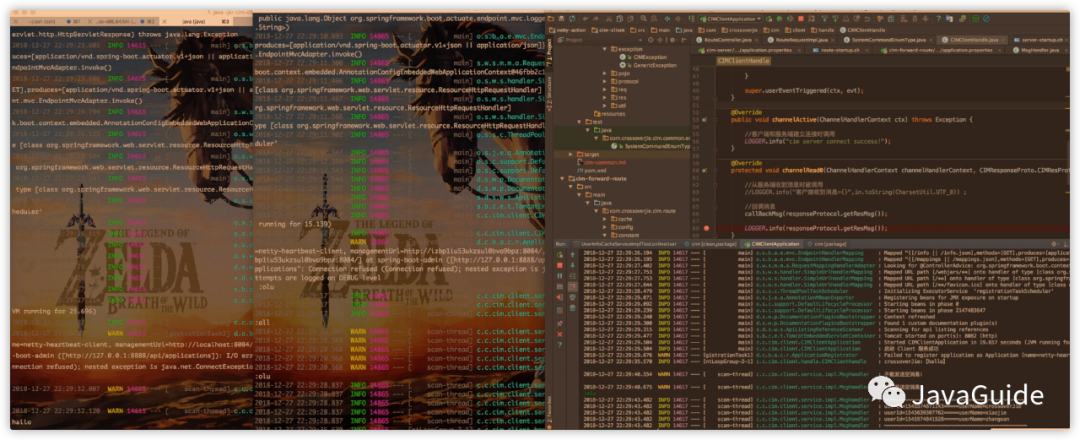Close the Run panel tab with red X
This screenshot has width=1080, height=440.
click(560, 335)
